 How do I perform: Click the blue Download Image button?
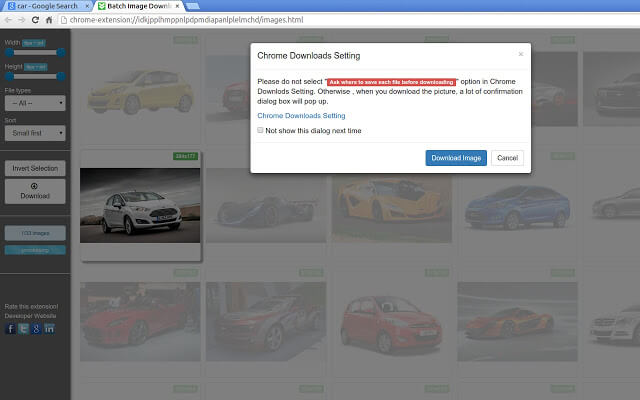pyautogui.click(x=456, y=158)
